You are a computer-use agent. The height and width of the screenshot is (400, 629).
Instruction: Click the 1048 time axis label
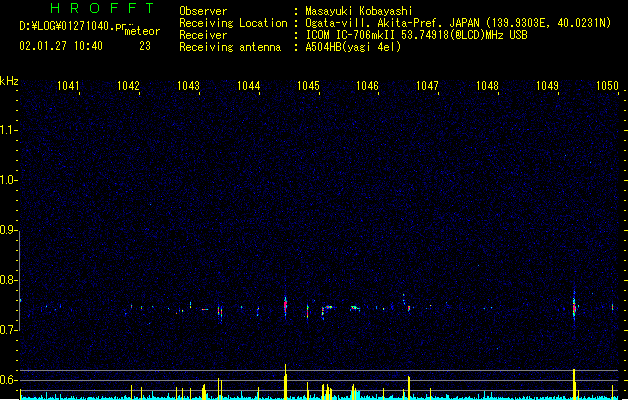tap(487, 86)
